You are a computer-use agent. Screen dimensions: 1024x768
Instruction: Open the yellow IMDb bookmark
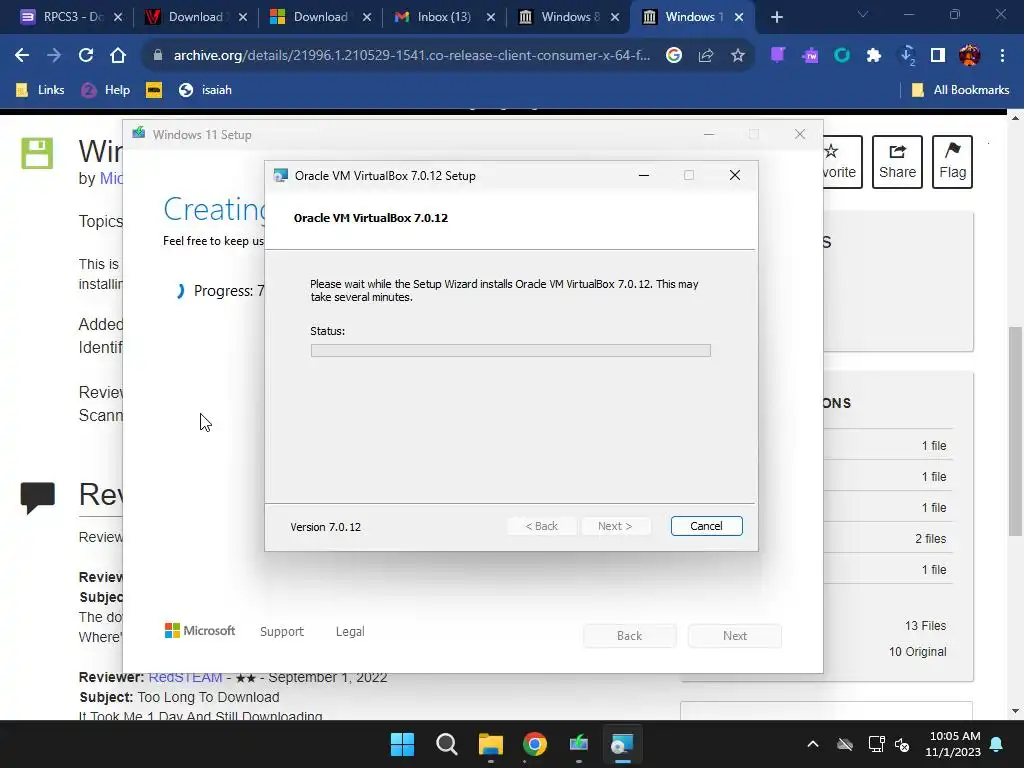point(154,90)
